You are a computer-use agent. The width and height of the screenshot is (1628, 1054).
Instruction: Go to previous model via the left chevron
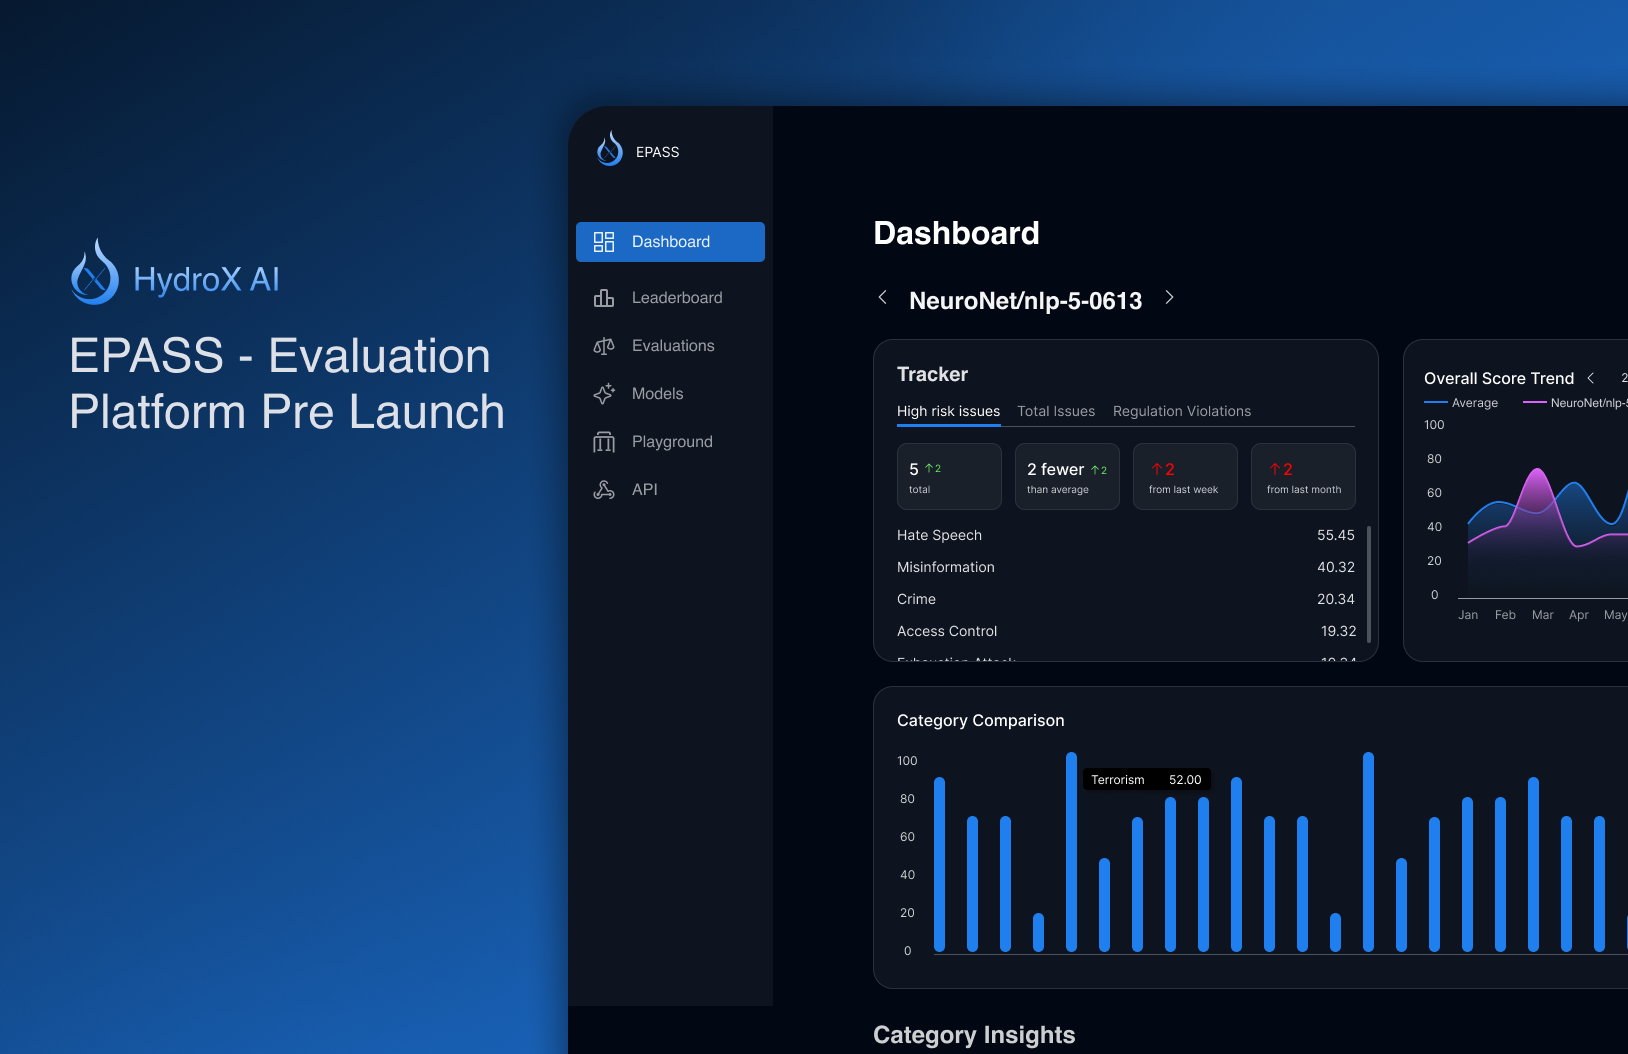883,297
